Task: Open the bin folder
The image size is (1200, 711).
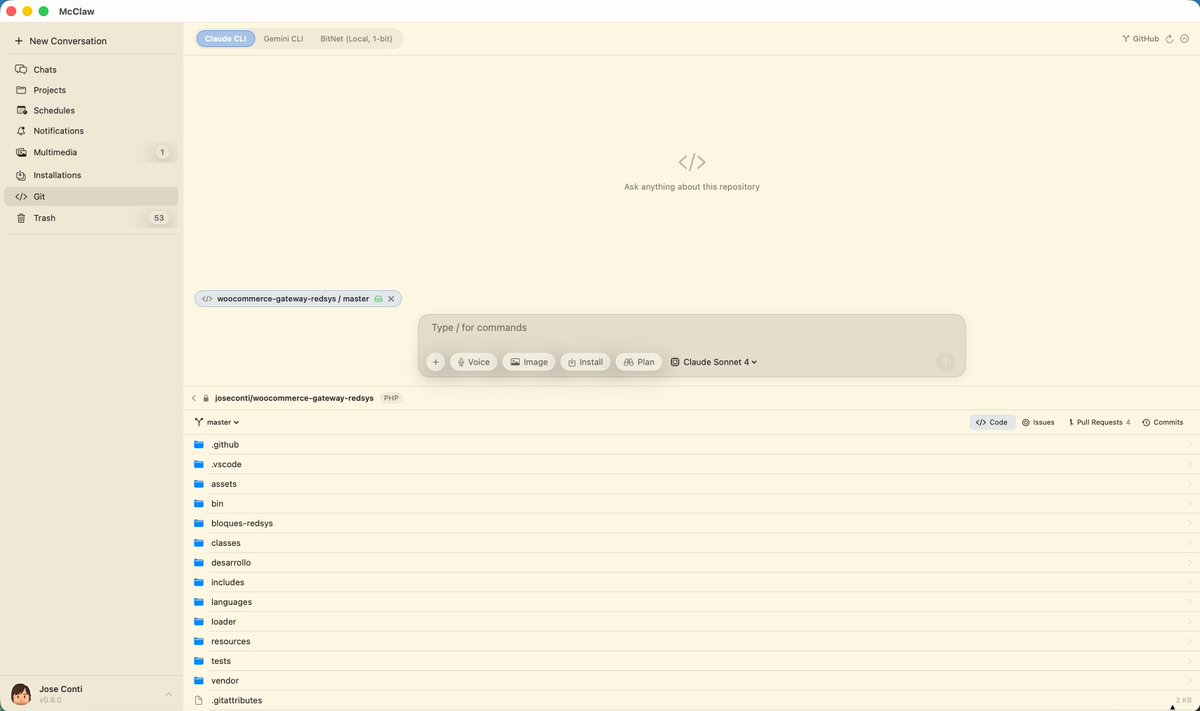Action: [691, 504]
